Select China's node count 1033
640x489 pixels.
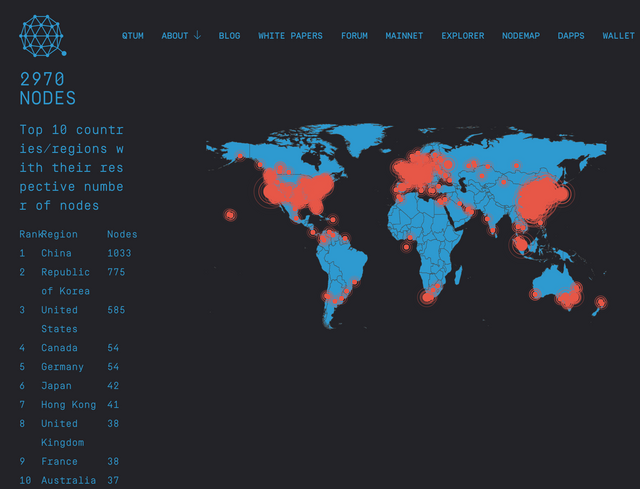119,253
